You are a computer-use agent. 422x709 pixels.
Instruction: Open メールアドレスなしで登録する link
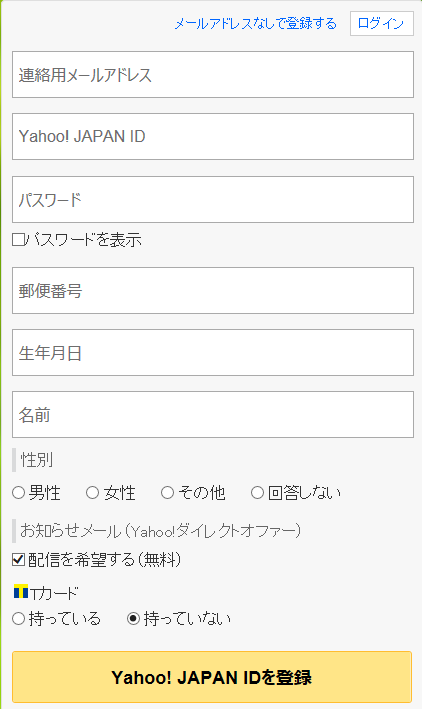(x=256, y=24)
